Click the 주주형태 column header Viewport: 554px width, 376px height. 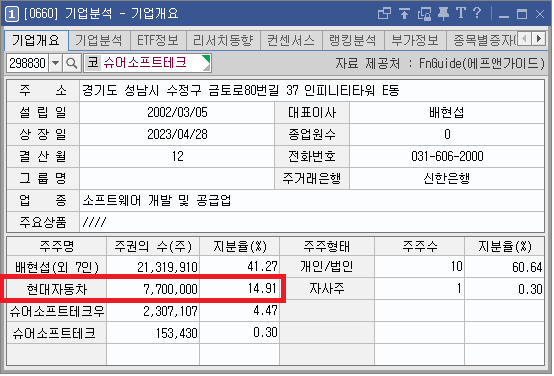tap(327, 247)
